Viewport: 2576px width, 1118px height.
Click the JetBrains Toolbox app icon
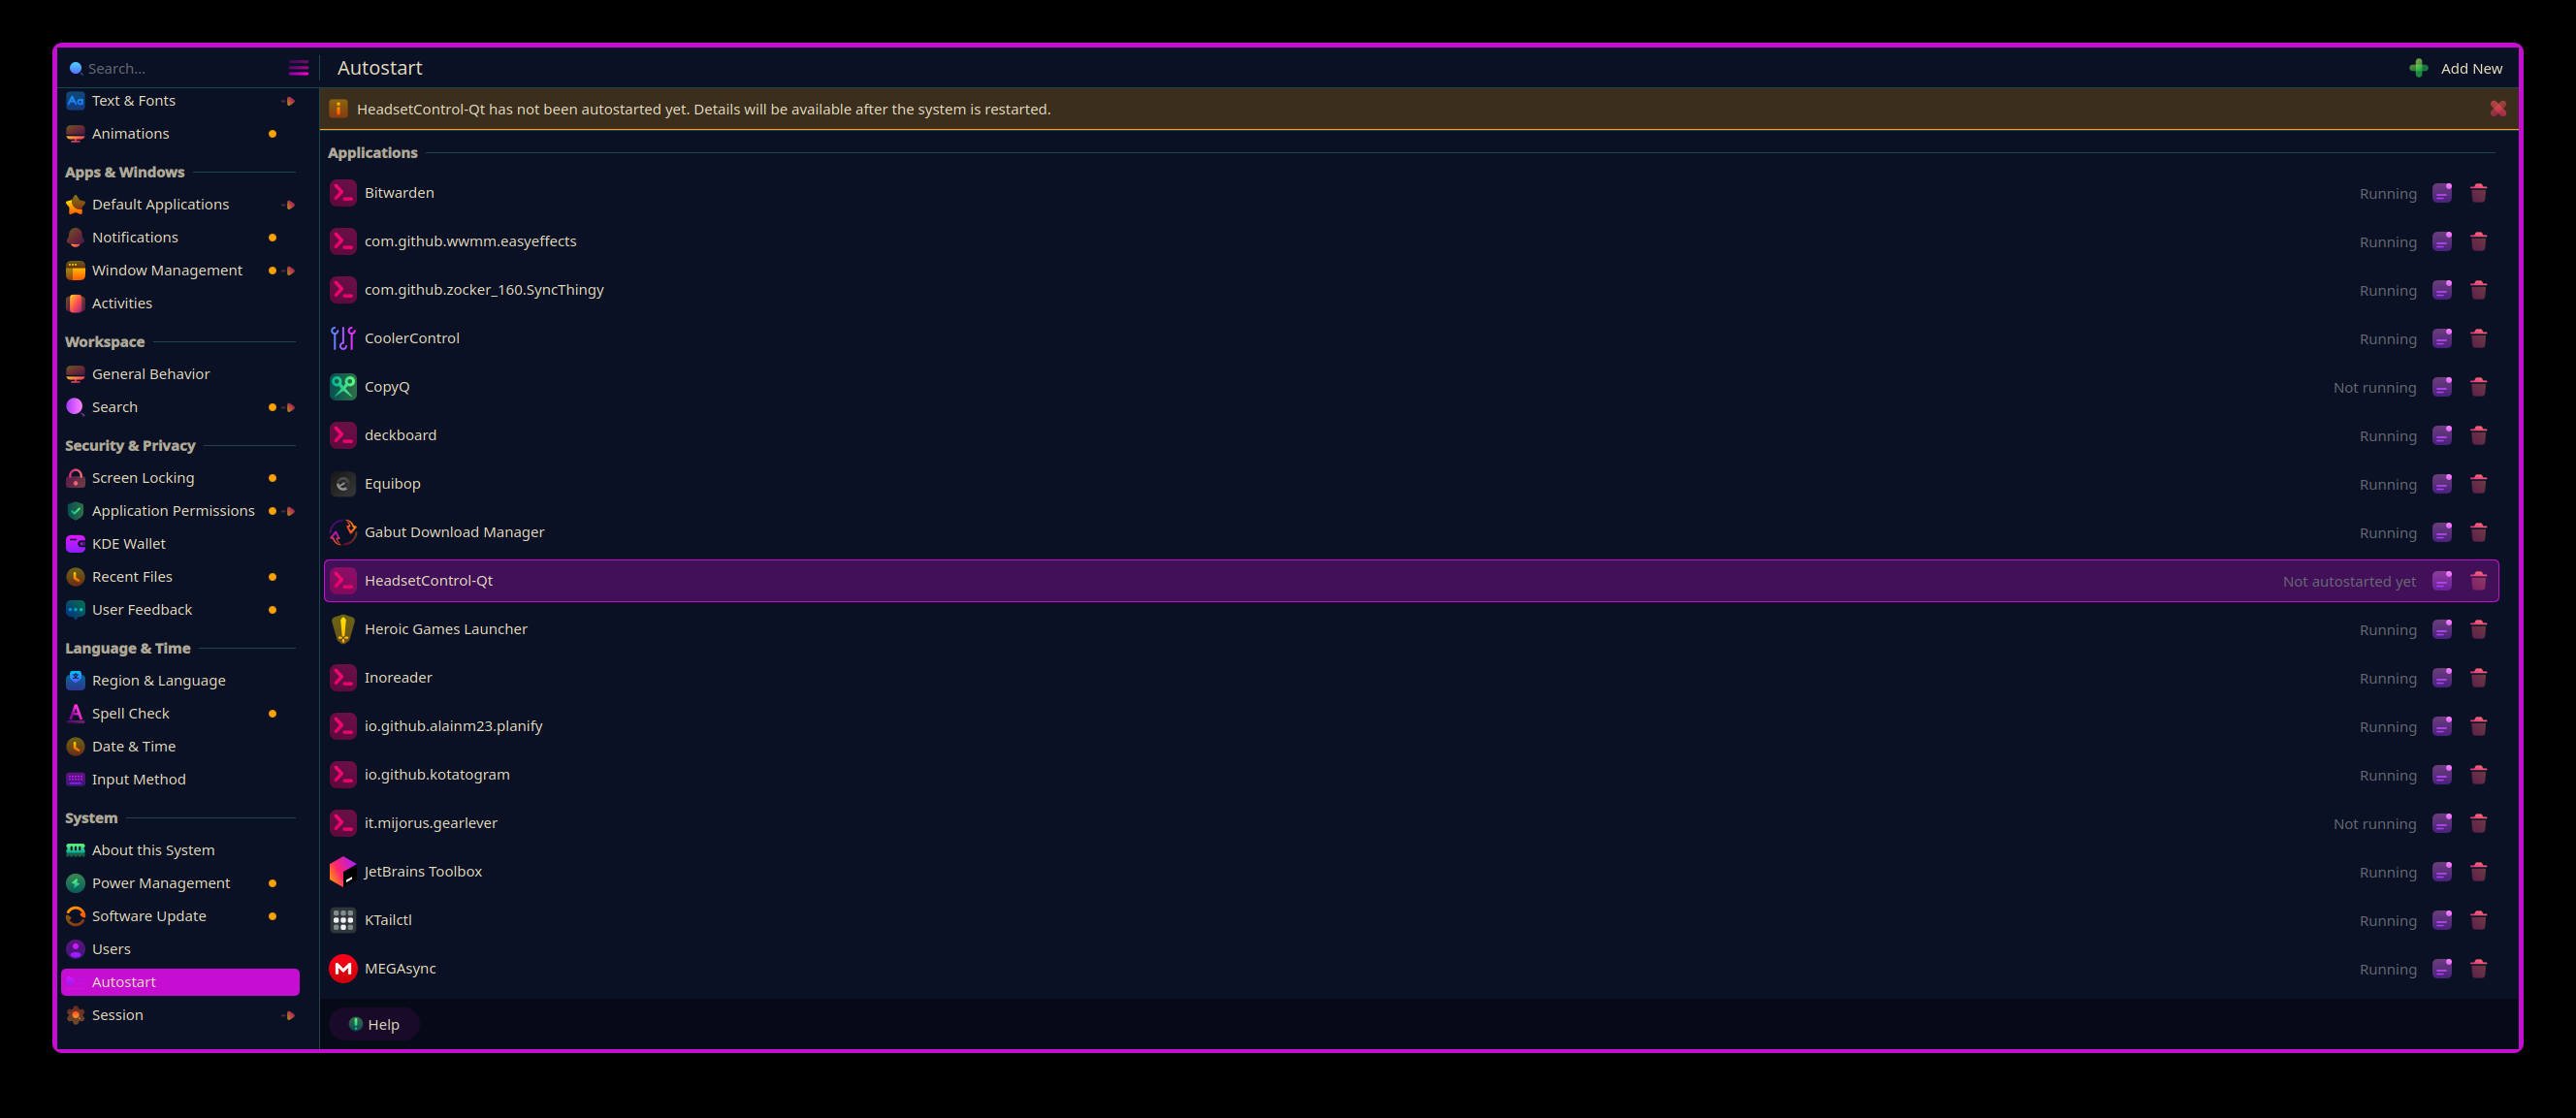(x=343, y=871)
